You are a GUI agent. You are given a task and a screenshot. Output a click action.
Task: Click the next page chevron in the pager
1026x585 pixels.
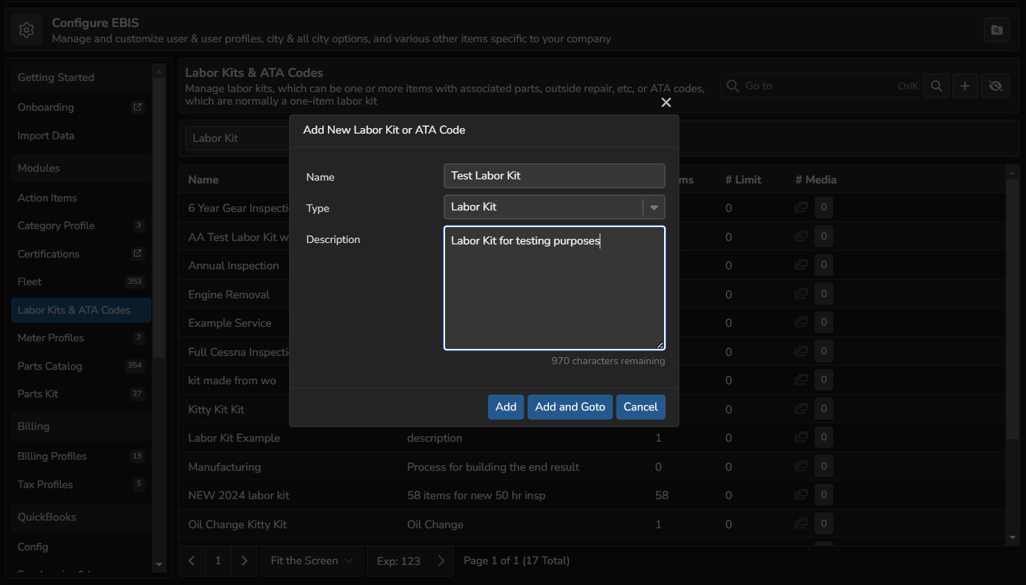(244, 561)
